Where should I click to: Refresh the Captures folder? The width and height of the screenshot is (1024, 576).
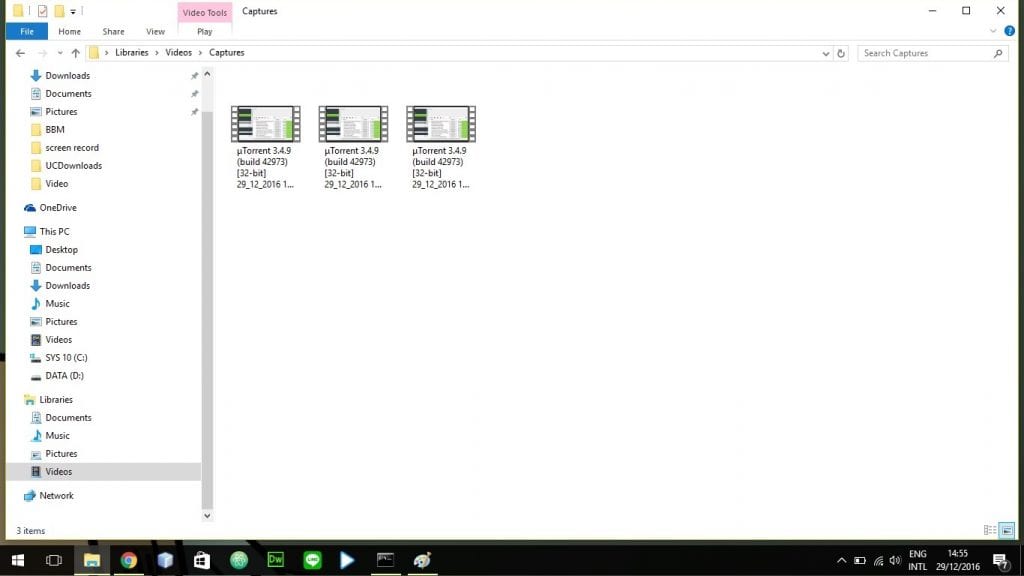click(841, 54)
